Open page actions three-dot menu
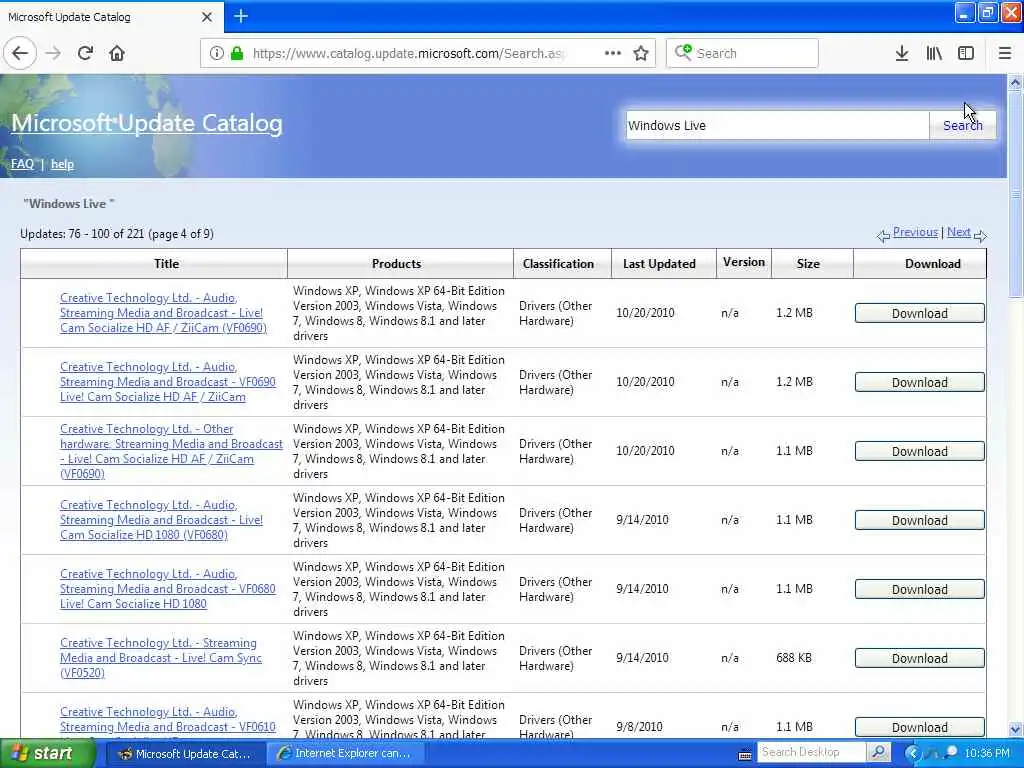Viewport: 1024px width, 768px height. [613, 53]
